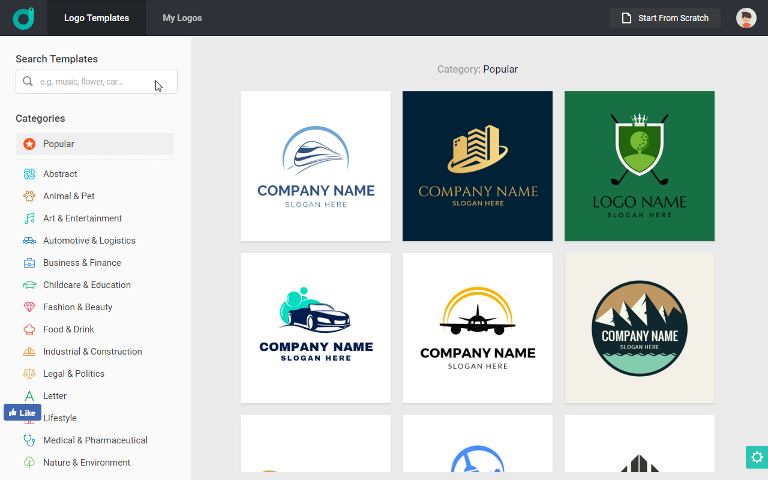Select the Abstract category icon
Viewport: 768px width, 480px height.
click(x=30, y=174)
